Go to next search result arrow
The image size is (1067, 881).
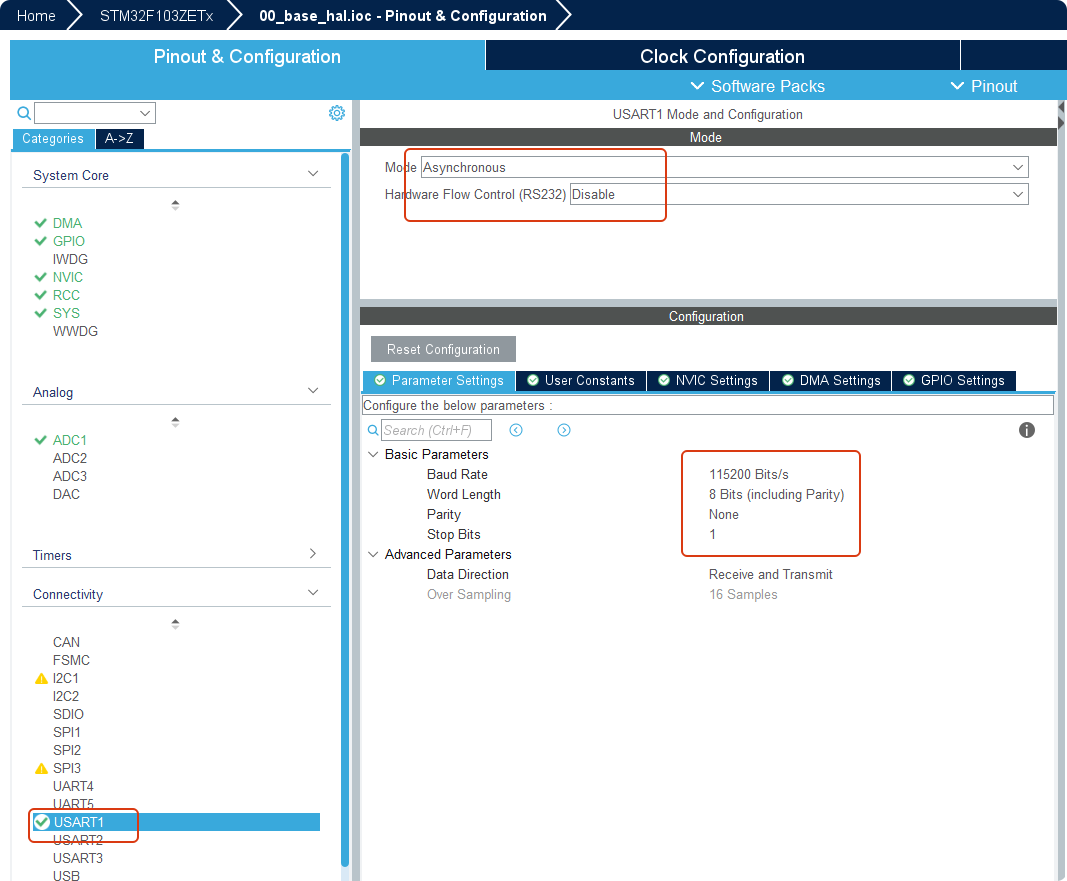tap(564, 430)
